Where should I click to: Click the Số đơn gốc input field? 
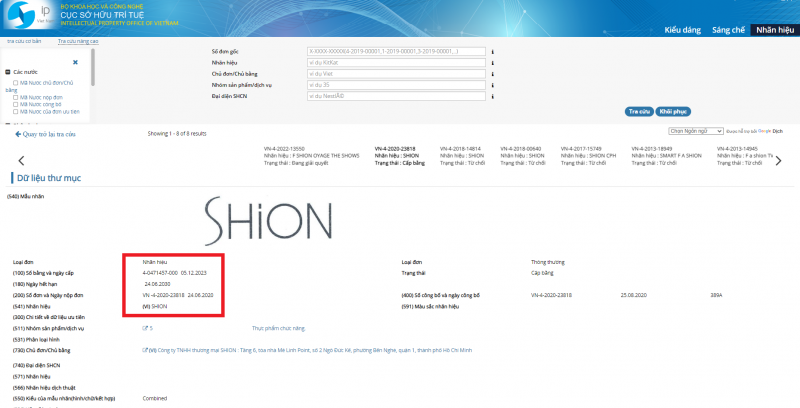coord(396,51)
